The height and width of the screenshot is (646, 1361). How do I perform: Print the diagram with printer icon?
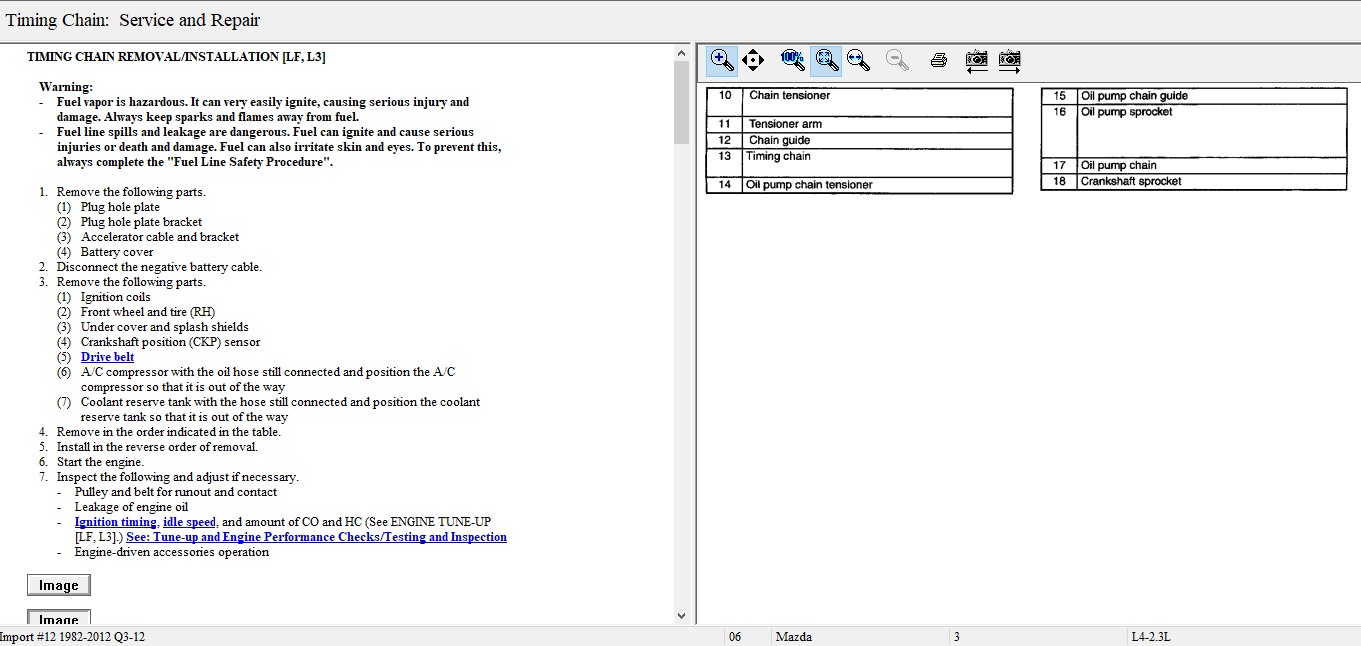point(938,60)
